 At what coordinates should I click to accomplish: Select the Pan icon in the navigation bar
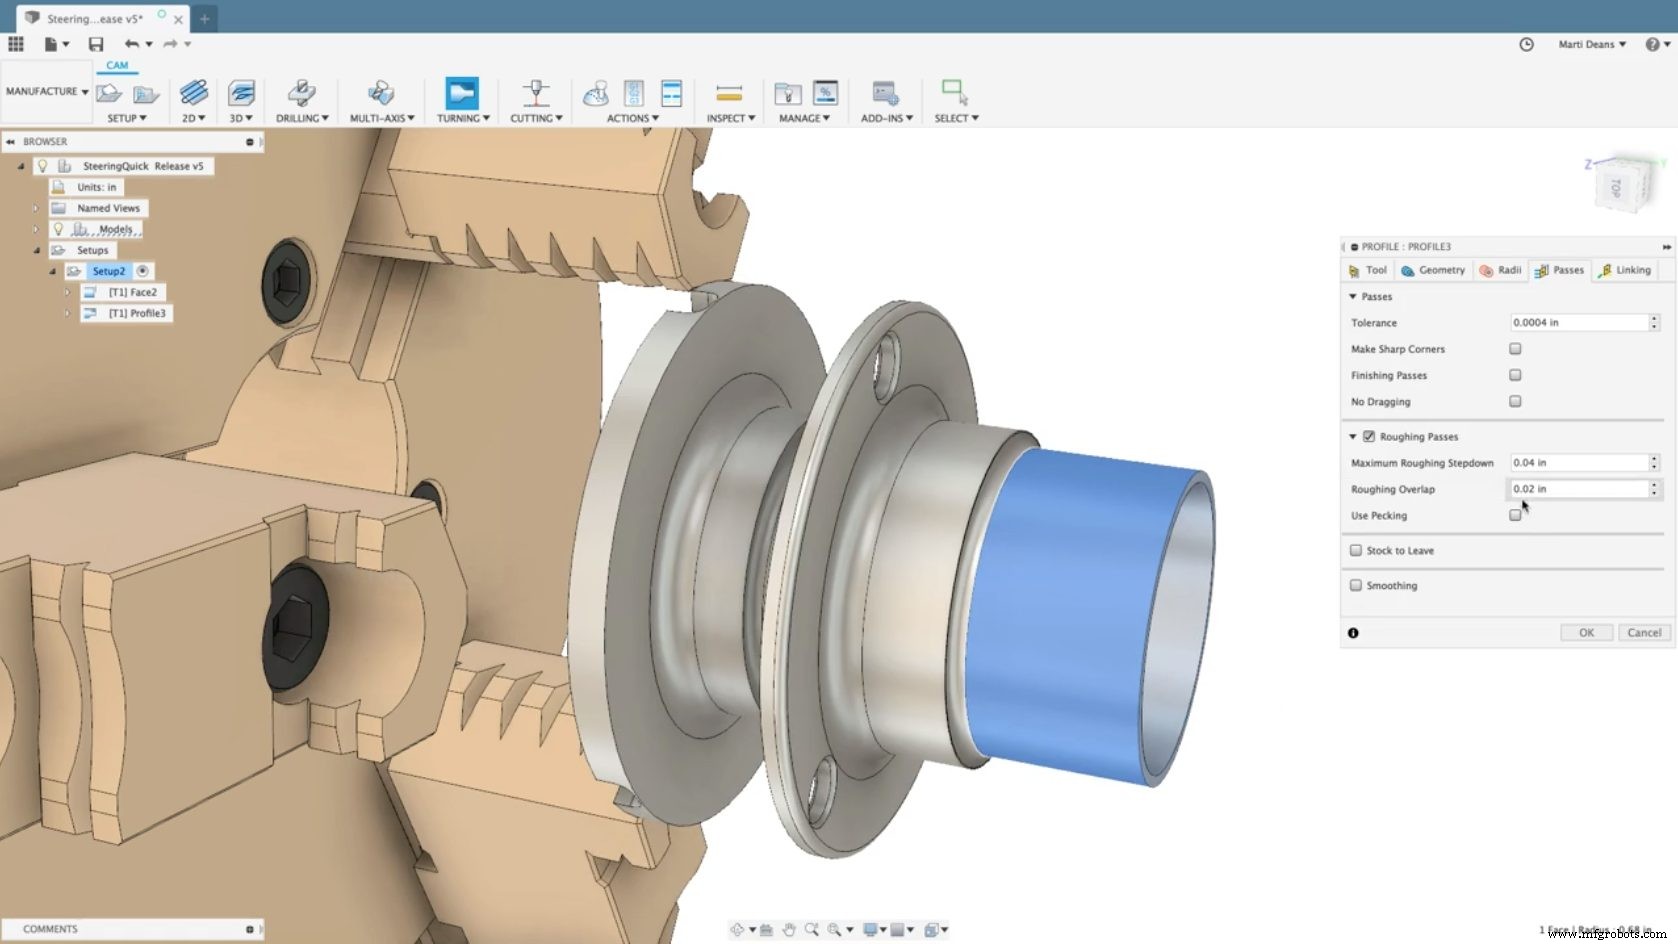coord(789,929)
